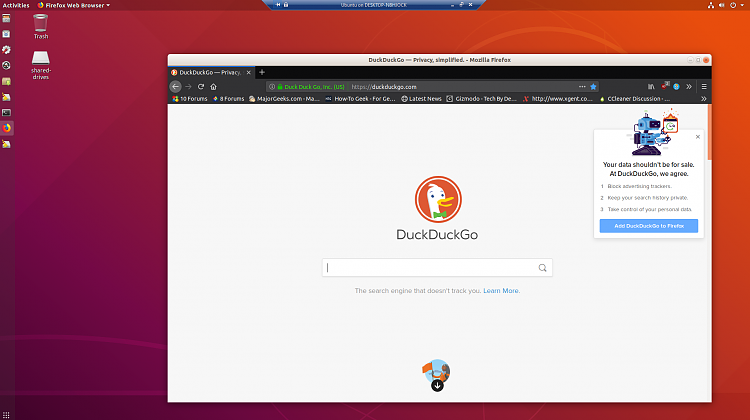
Task: Click the forward navigation arrow in Firefox
Action: tap(188, 87)
